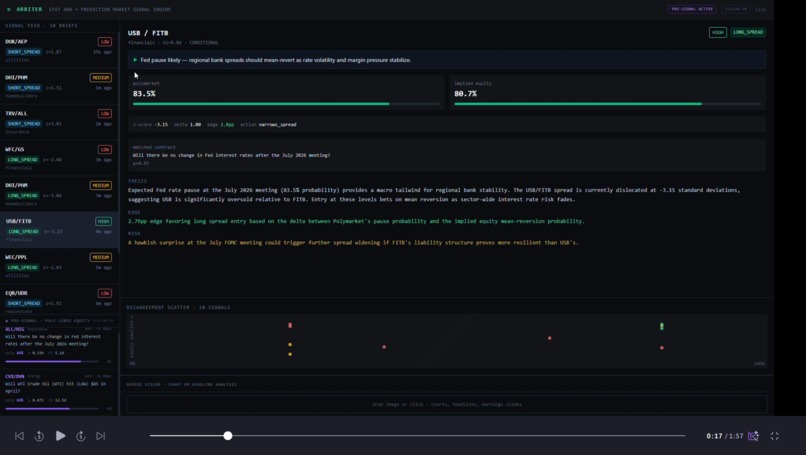Click the LOW badge on DUK/AEP

point(105,42)
